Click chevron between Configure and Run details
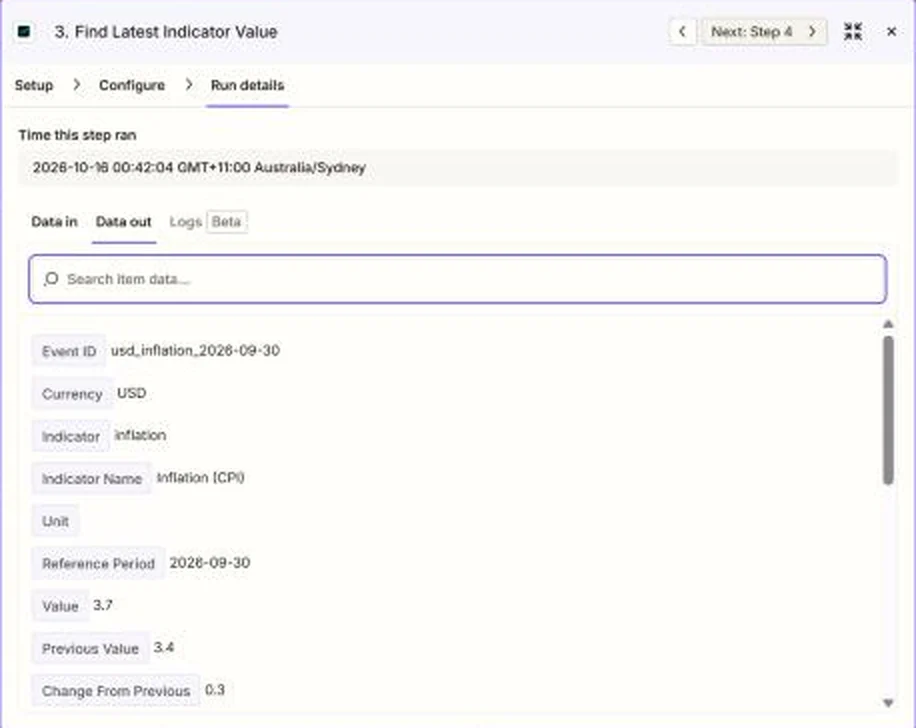The height and width of the screenshot is (728, 916). click(x=189, y=85)
